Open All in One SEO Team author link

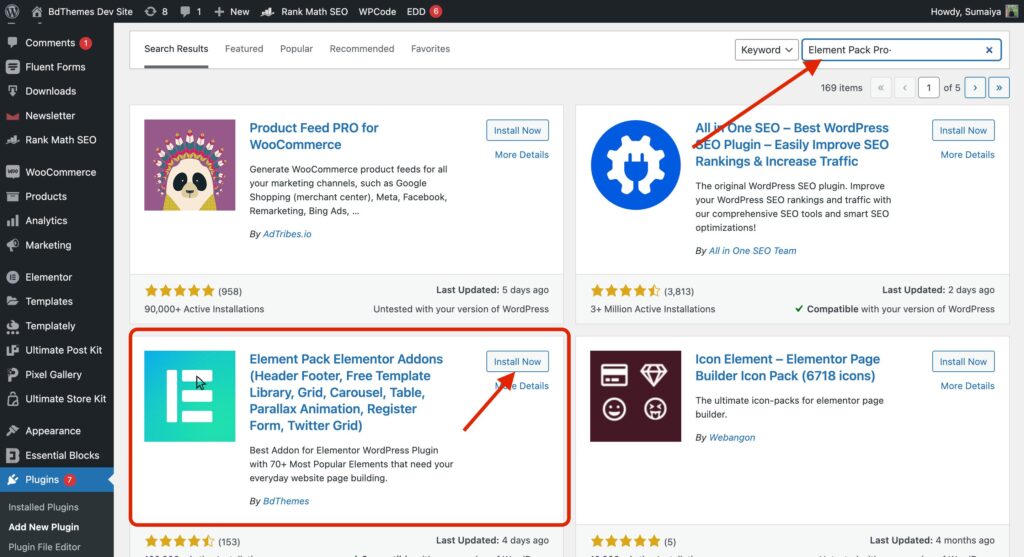coord(752,251)
